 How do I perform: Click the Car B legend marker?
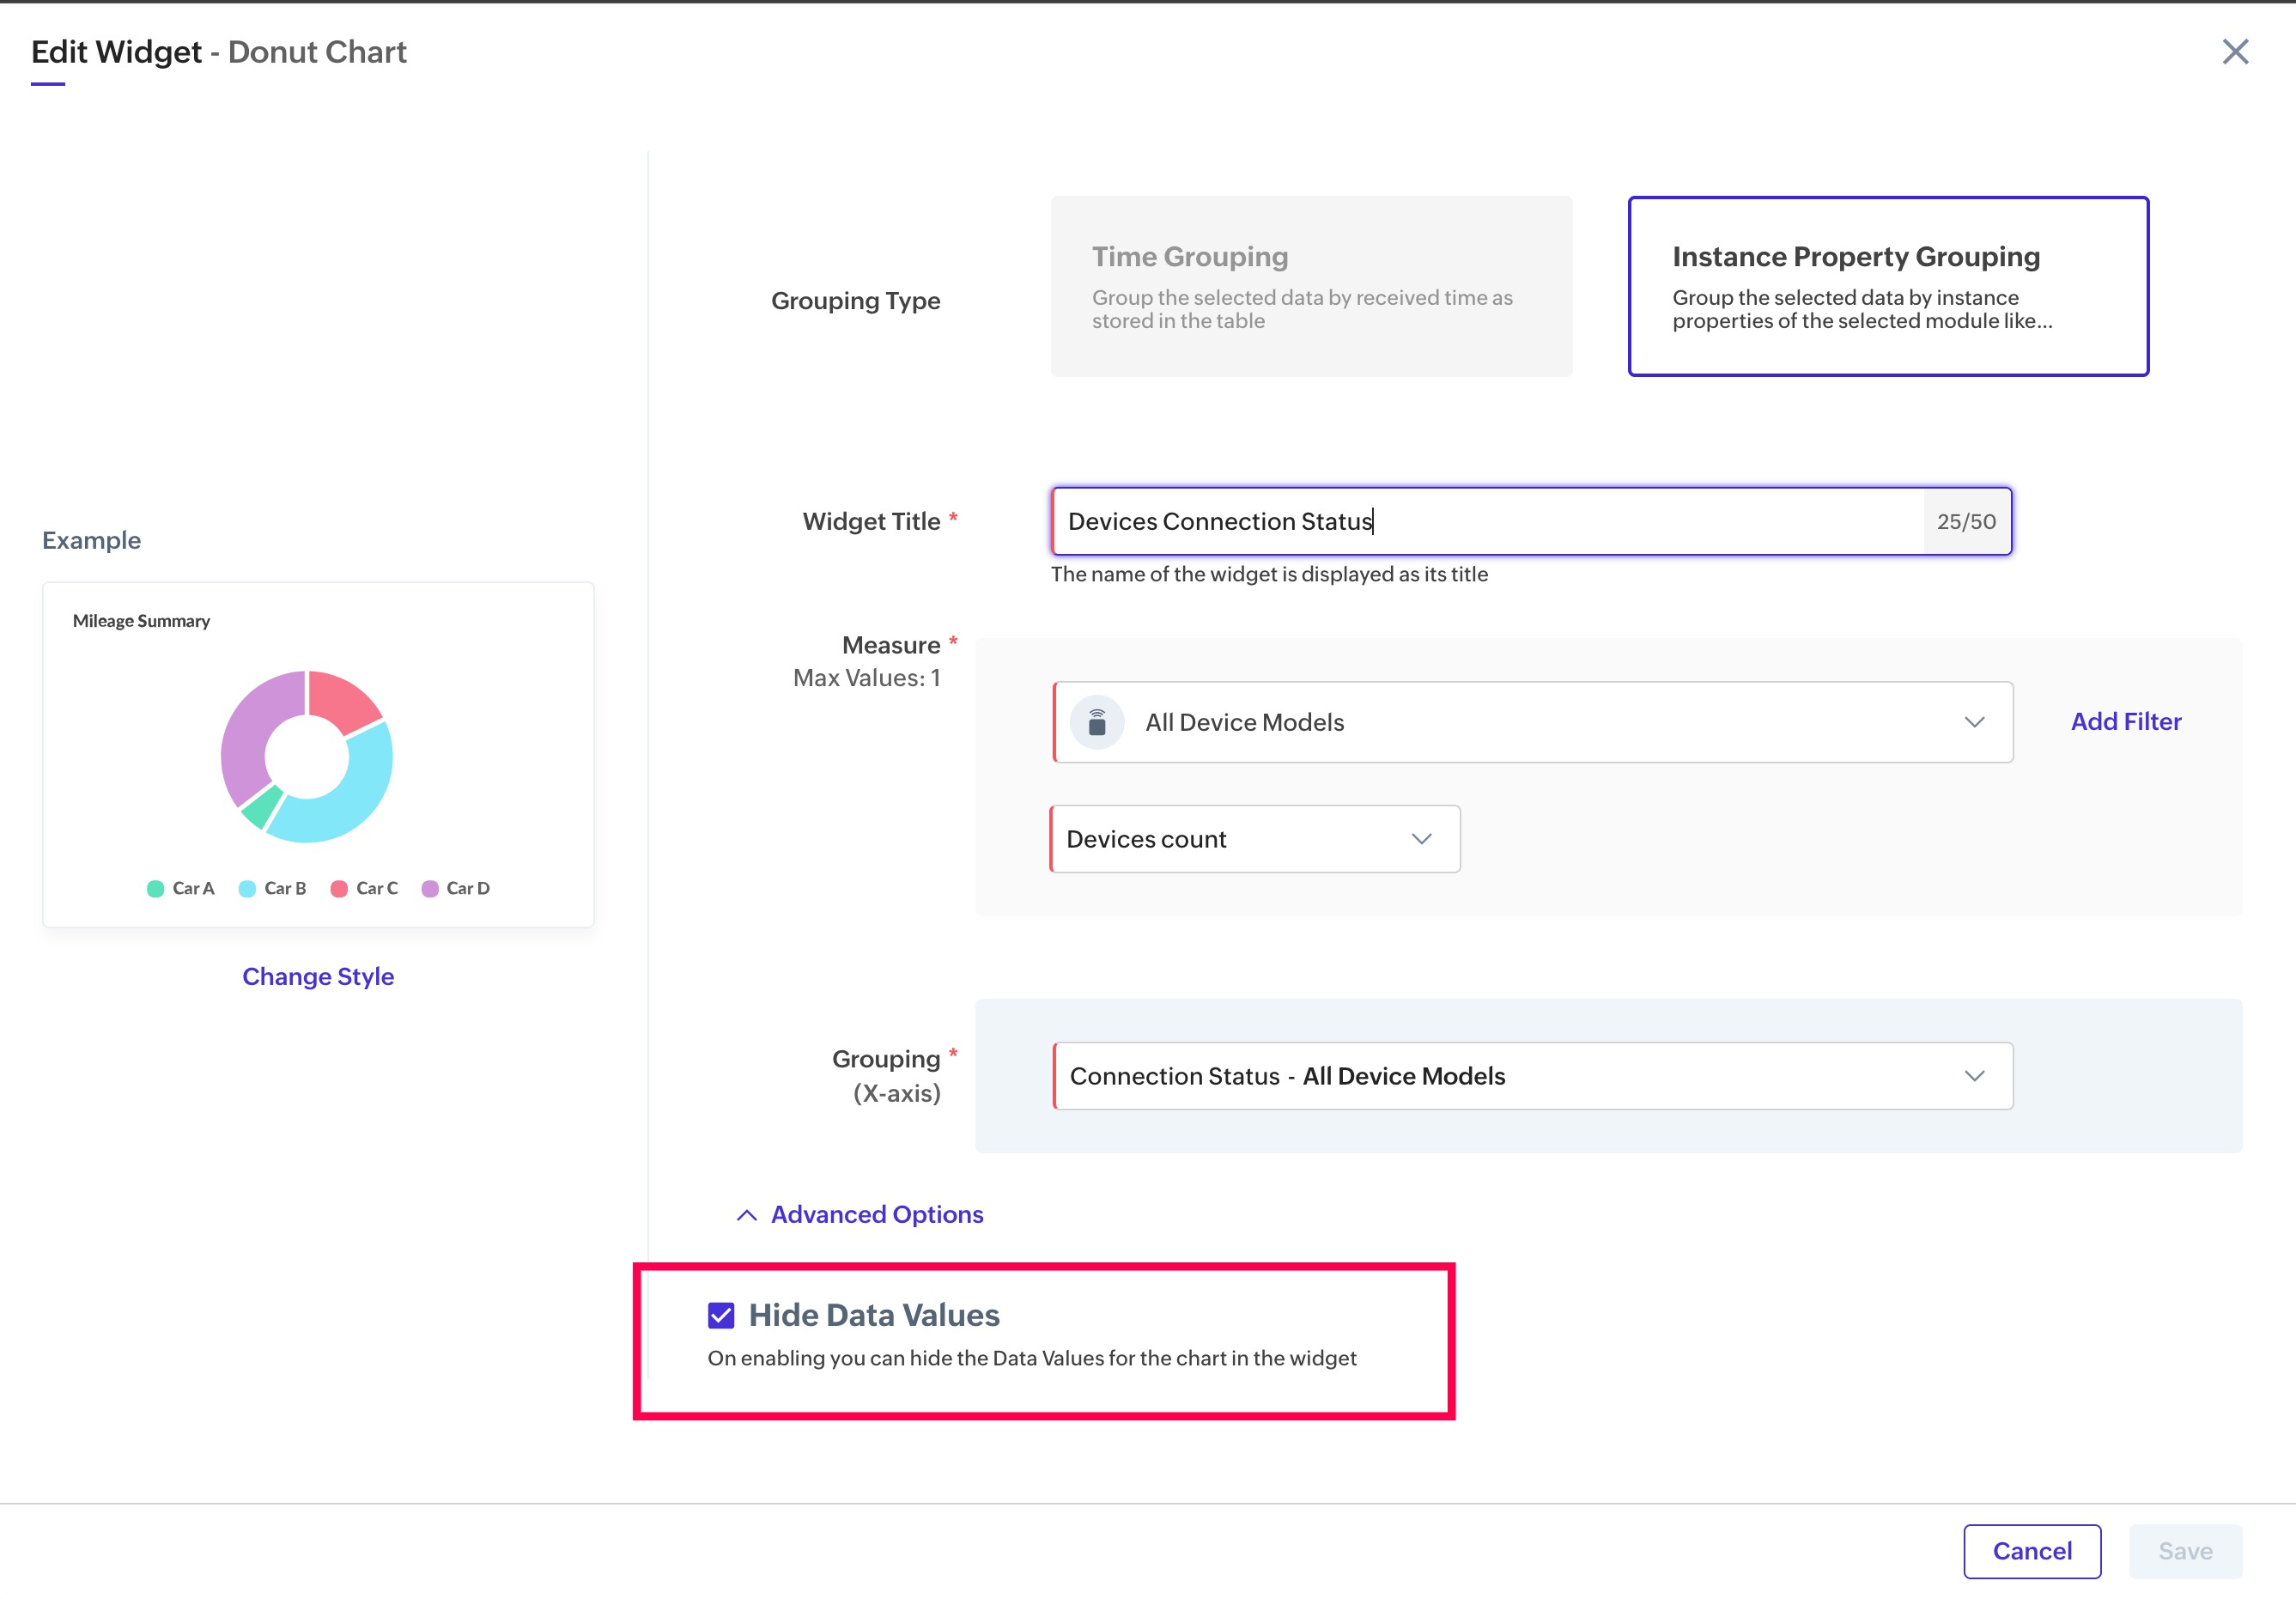pos(247,888)
